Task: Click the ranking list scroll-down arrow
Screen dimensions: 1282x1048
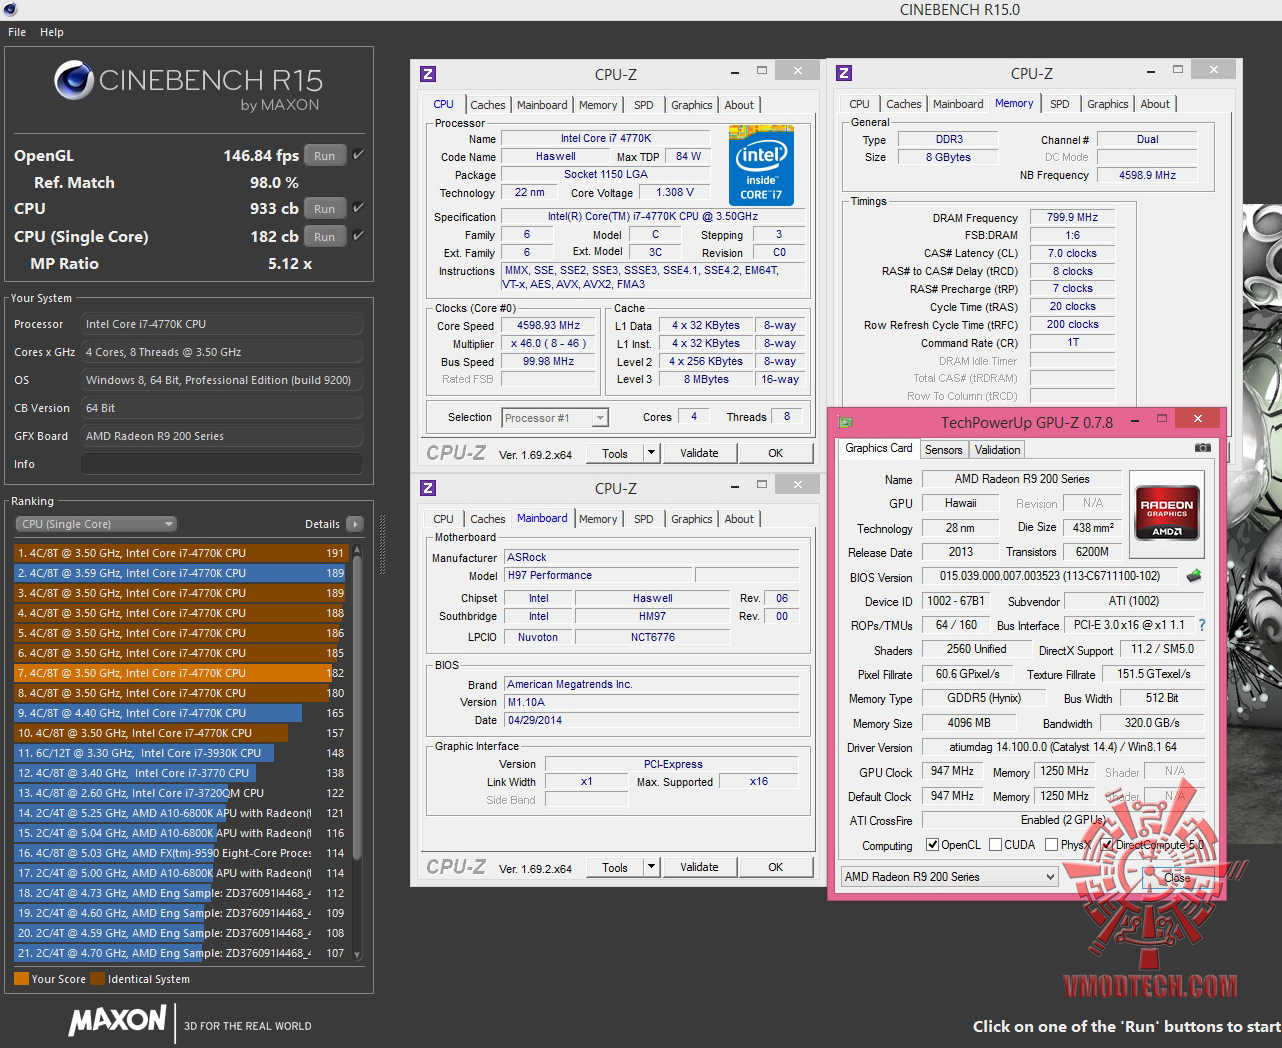Action: tap(357, 955)
